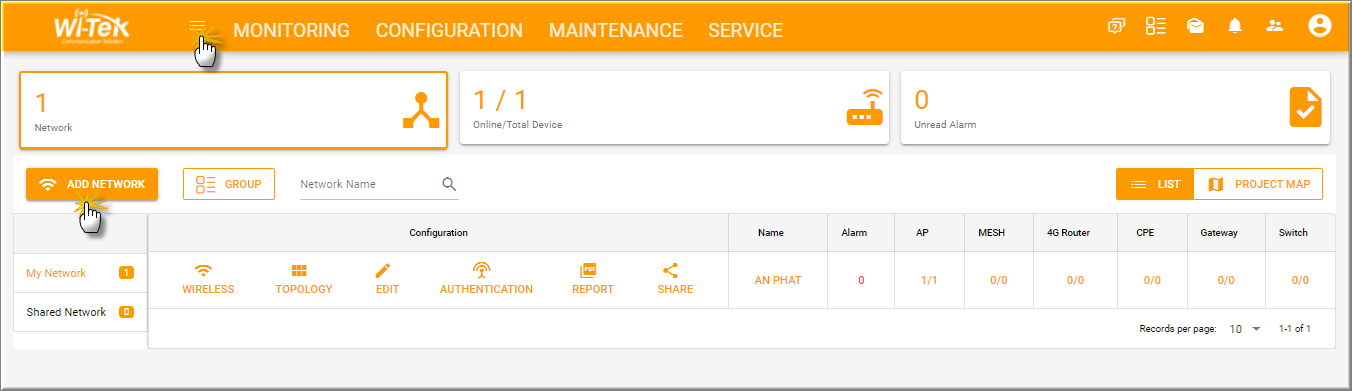The width and height of the screenshot is (1352, 391).
Task: Click EDIT pencil for AN PHAT
Action: click(x=387, y=280)
